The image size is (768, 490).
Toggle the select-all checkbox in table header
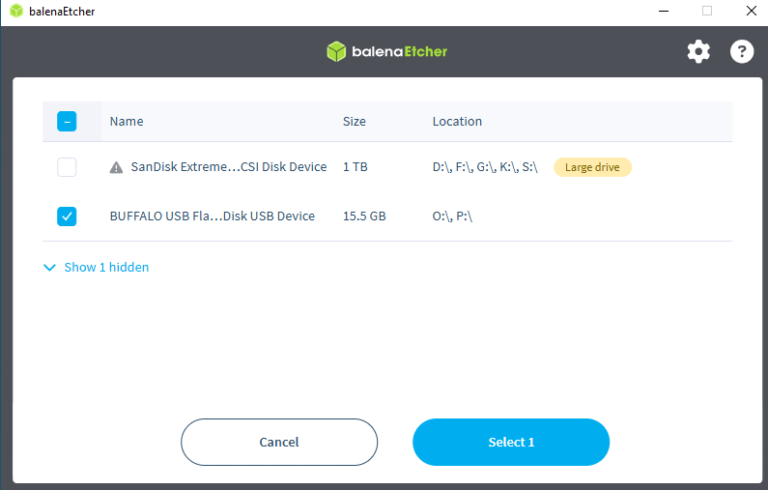pyautogui.click(x=67, y=122)
